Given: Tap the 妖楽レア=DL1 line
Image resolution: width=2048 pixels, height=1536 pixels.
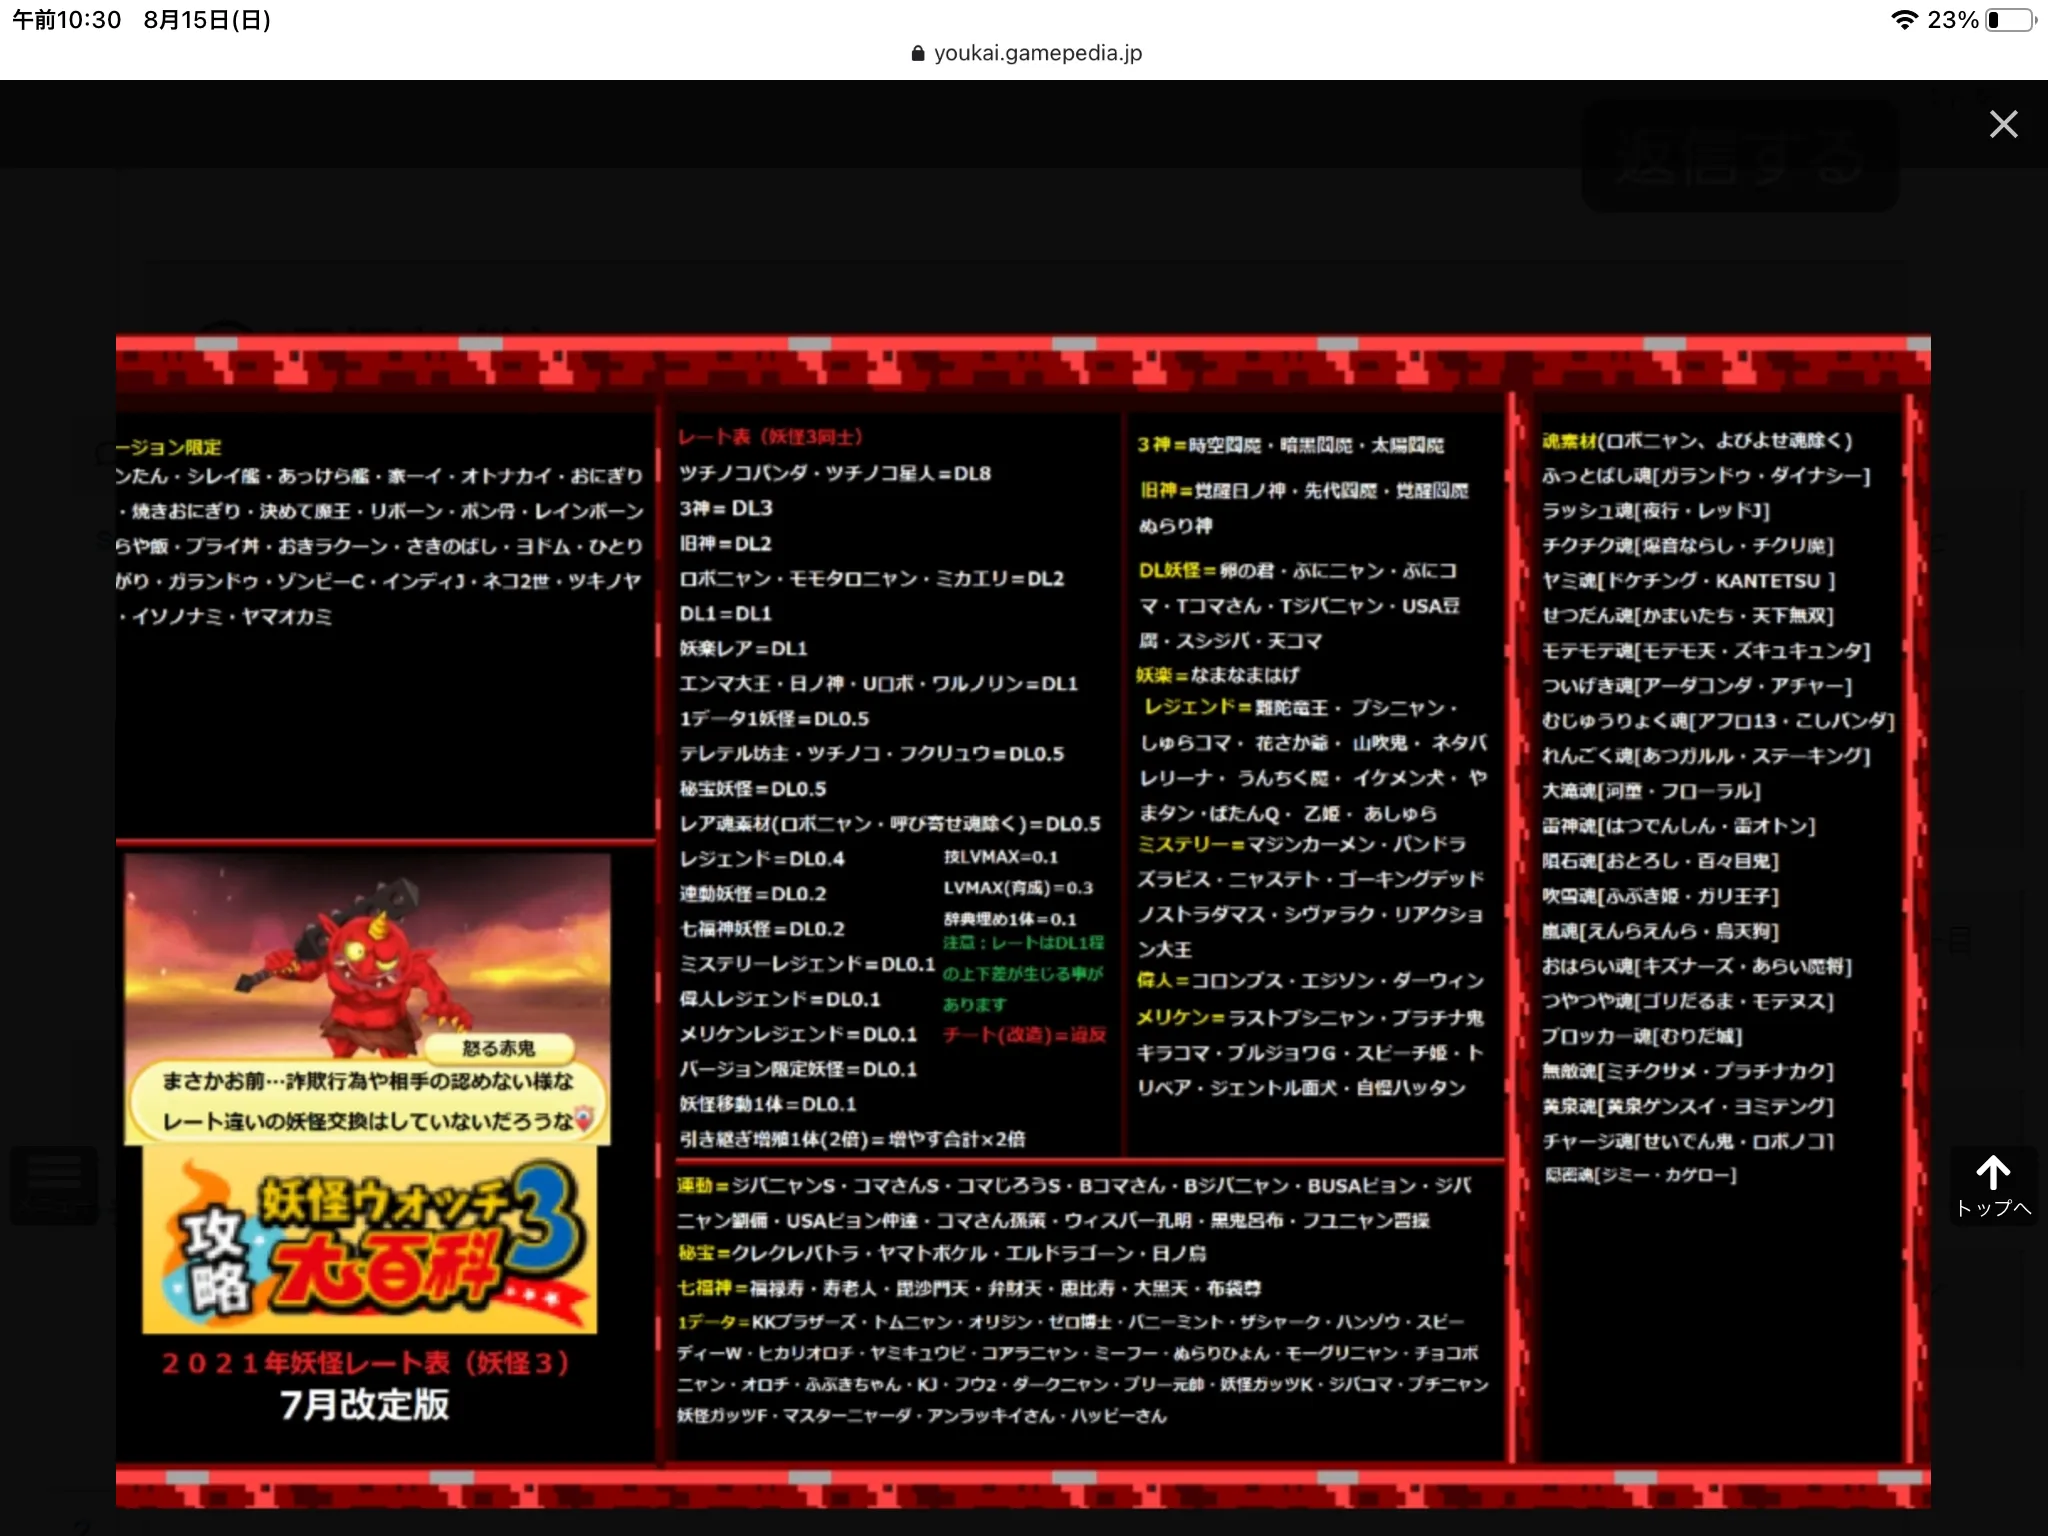Looking at the screenshot, I should pyautogui.click(x=743, y=648).
